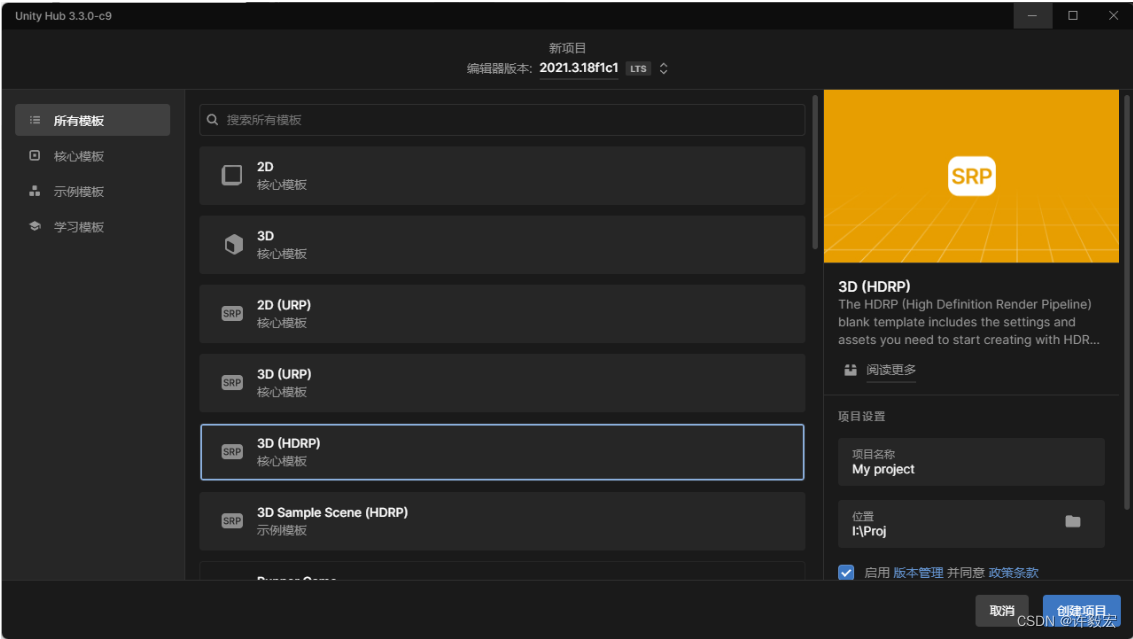
Task: Open the 版本管理 link
Action: [918, 572]
